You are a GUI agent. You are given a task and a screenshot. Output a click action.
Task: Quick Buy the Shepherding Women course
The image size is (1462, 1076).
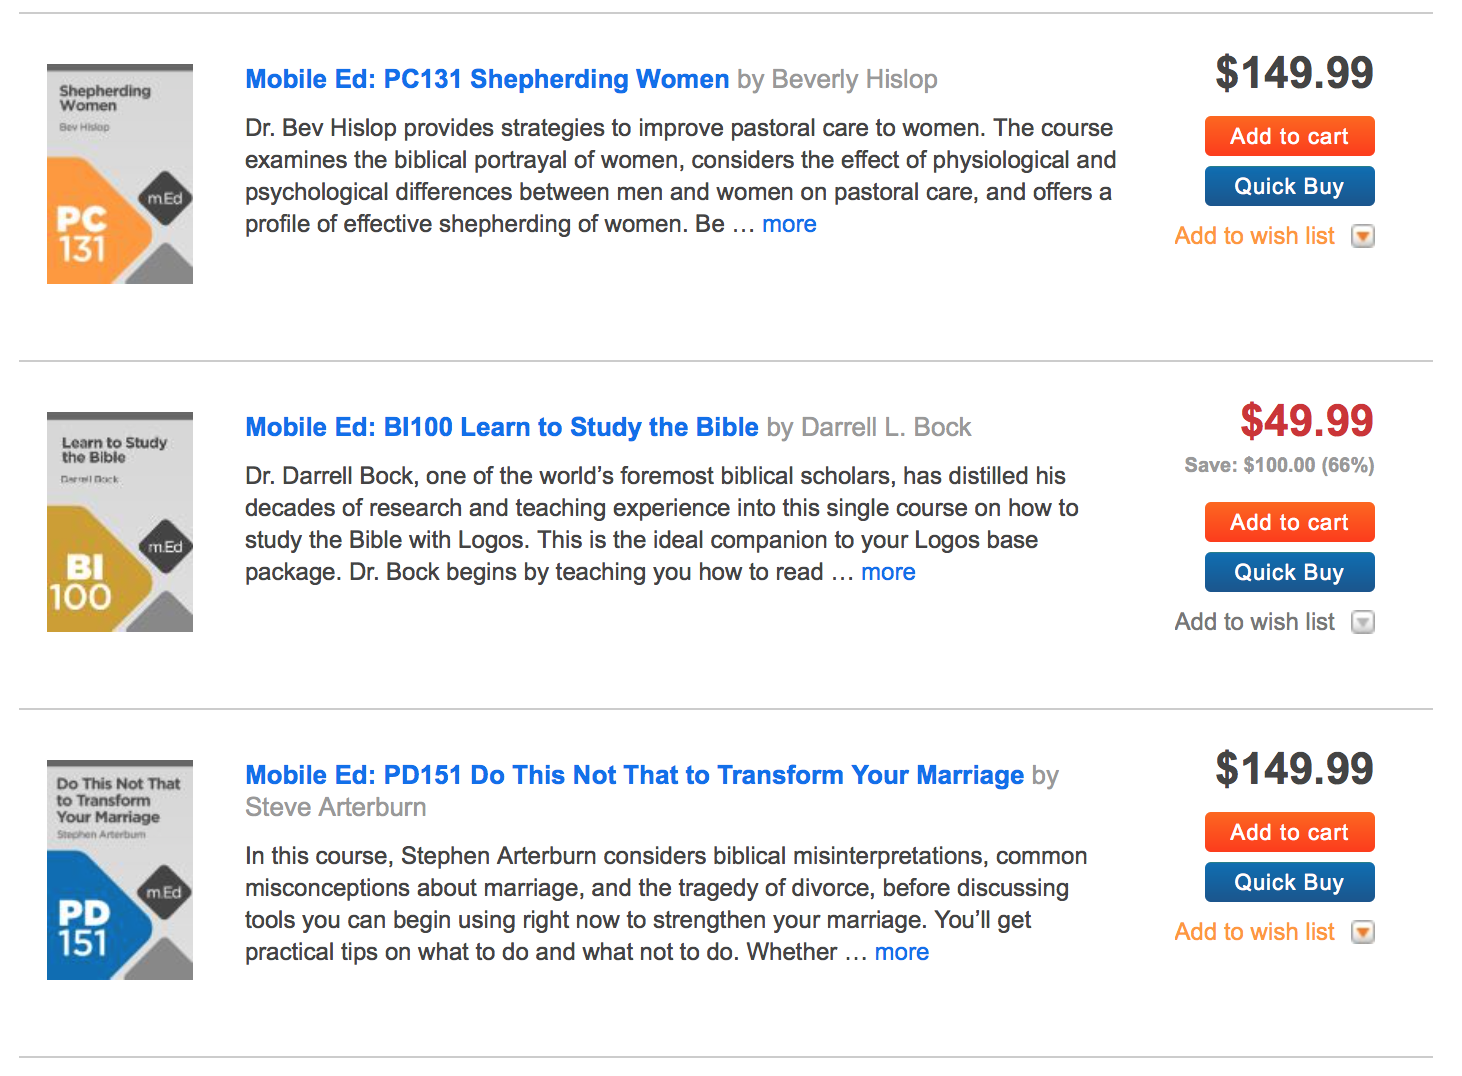pyautogui.click(x=1289, y=186)
